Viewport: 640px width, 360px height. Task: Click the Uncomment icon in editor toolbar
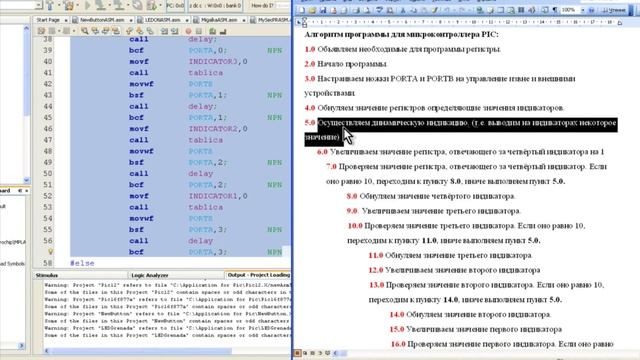pyautogui.click(x=223, y=31)
